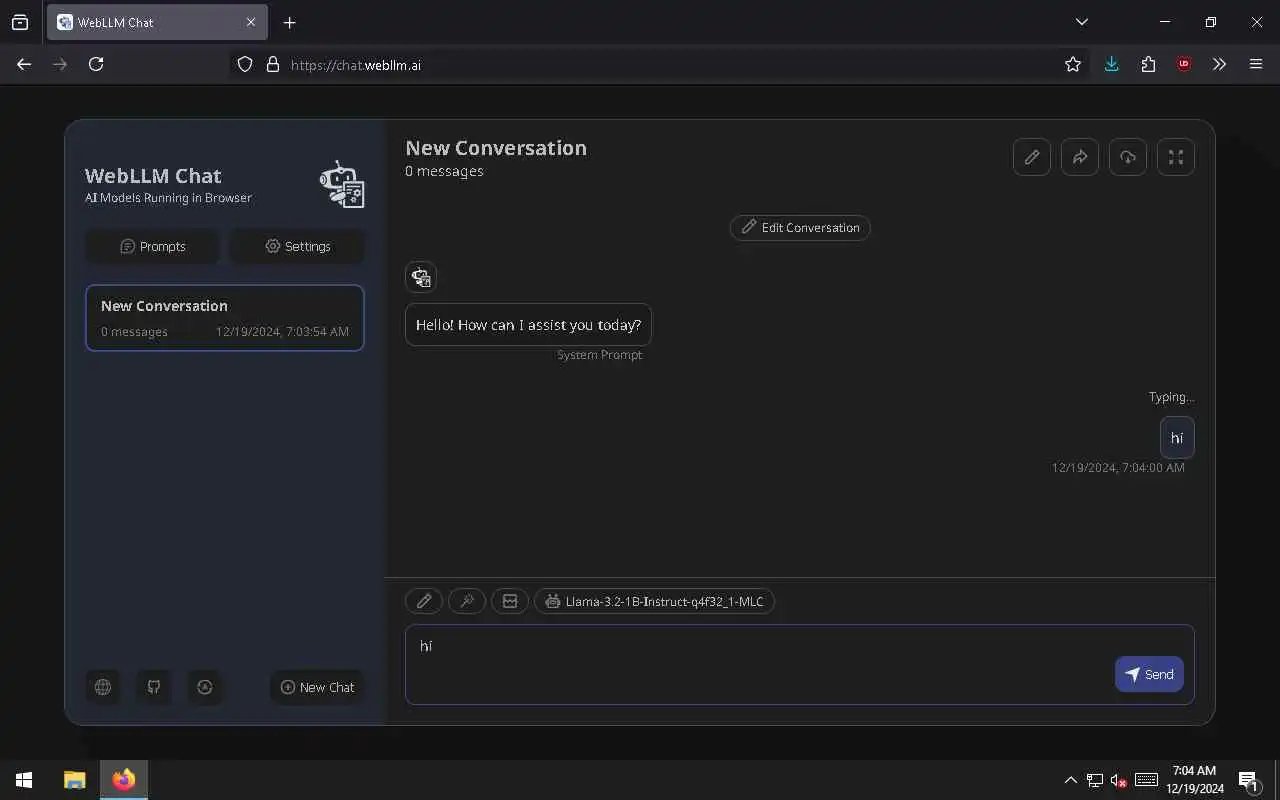The width and height of the screenshot is (1280, 800).
Task: Open File Explorer from the taskbar
Action: coord(74,780)
